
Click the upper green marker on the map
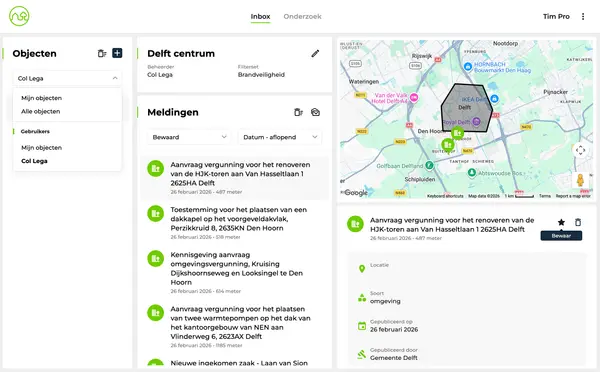point(457,133)
